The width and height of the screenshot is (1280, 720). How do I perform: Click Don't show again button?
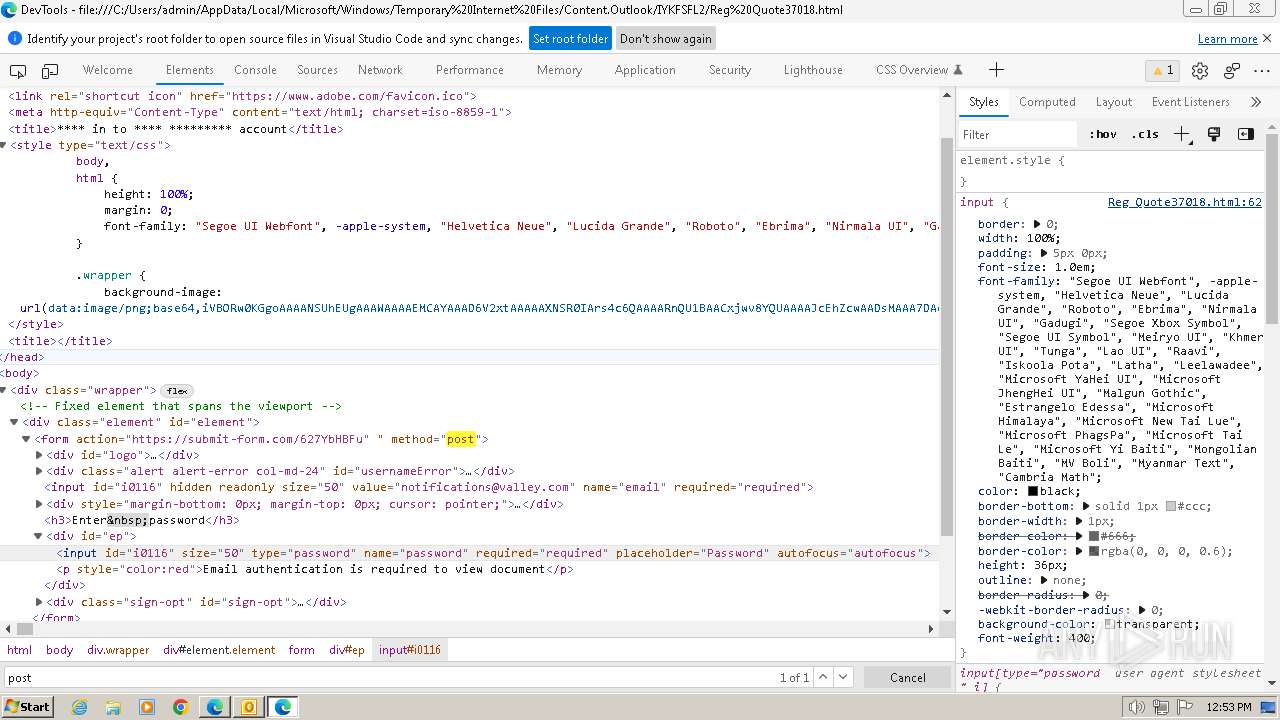(666, 39)
